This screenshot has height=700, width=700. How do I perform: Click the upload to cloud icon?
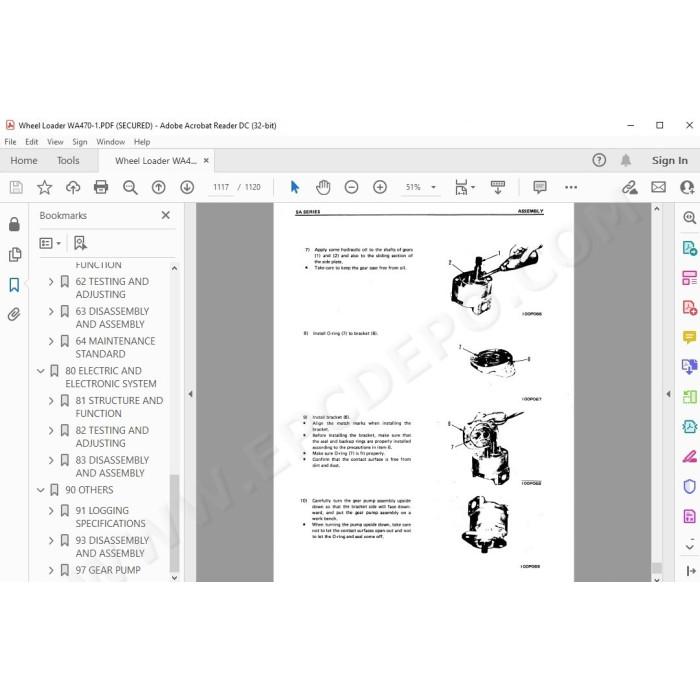[x=73, y=187]
